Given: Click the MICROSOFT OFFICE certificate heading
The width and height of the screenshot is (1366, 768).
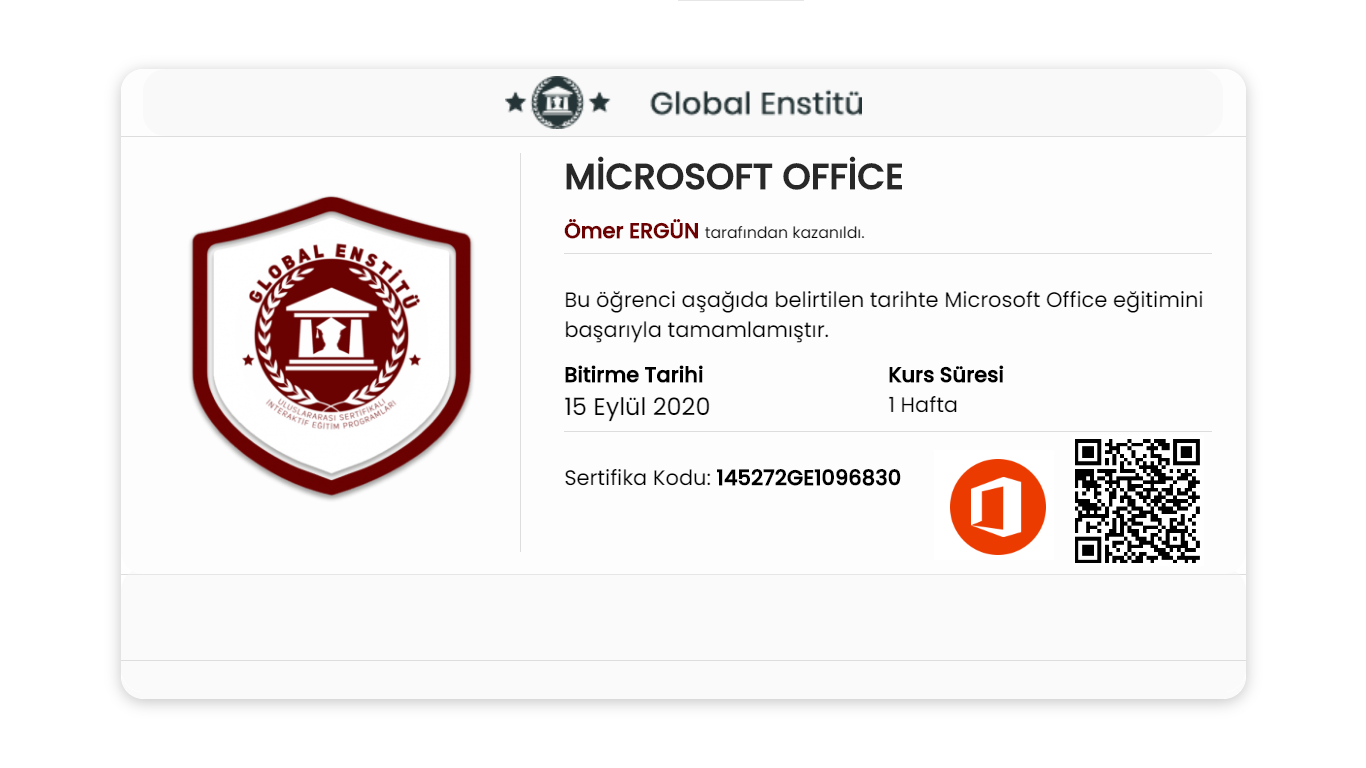Looking at the screenshot, I should 733,177.
